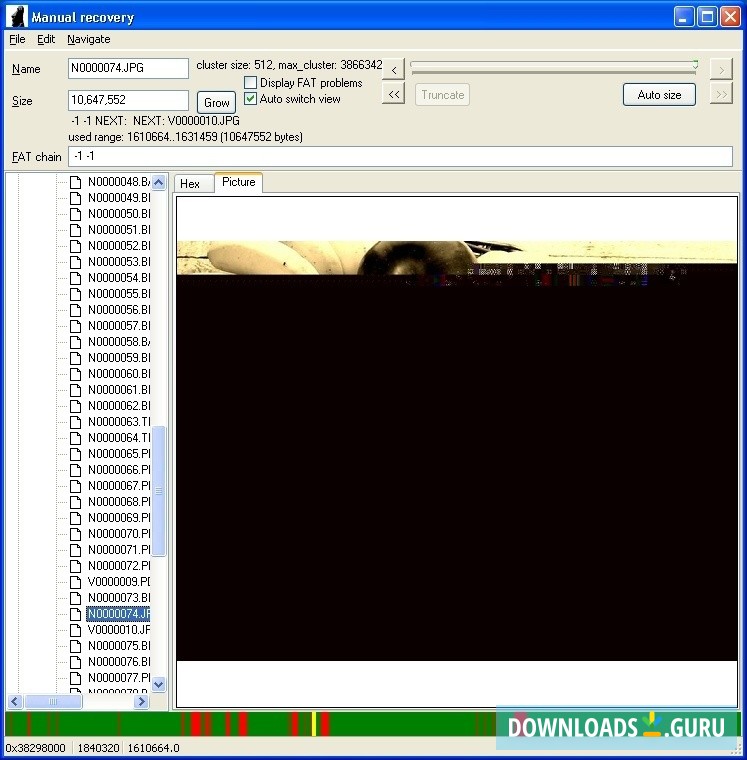Viewport: 747px width, 760px height.
Task: Click file tree scroll up arrow
Action: (x=159, y=182)
